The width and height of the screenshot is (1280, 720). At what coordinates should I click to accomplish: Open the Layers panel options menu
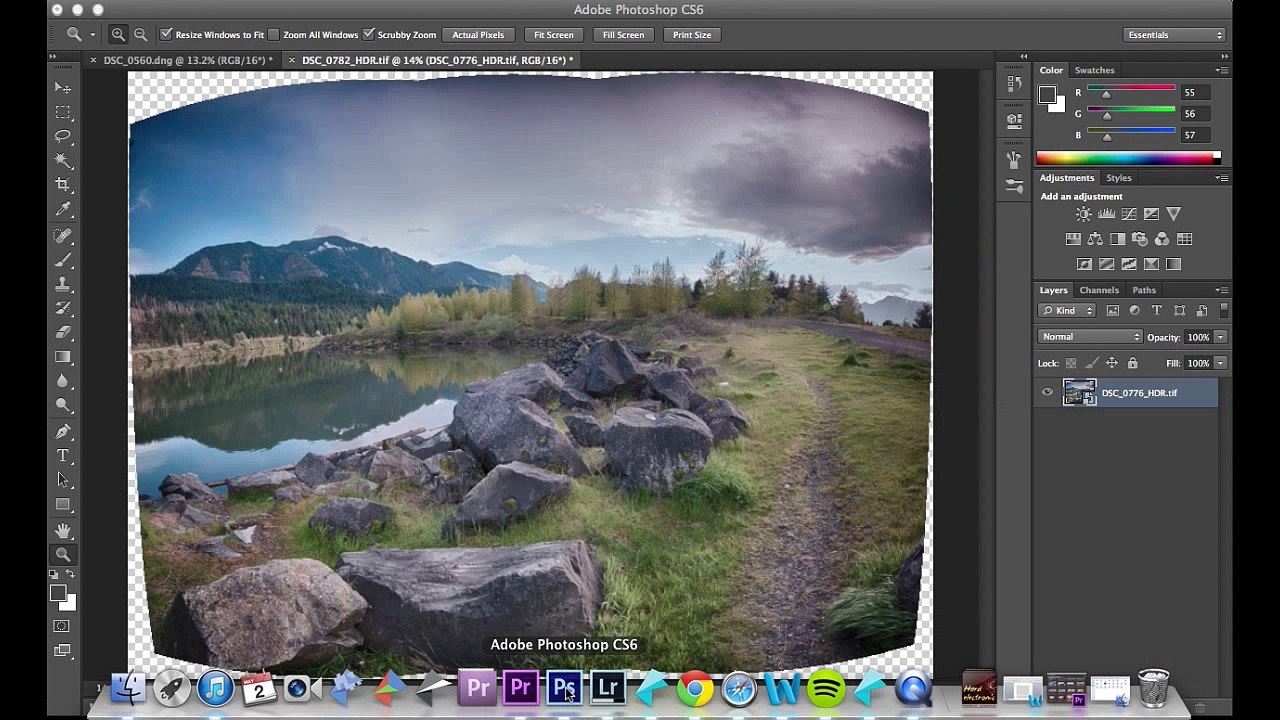tap(1222, 290)
